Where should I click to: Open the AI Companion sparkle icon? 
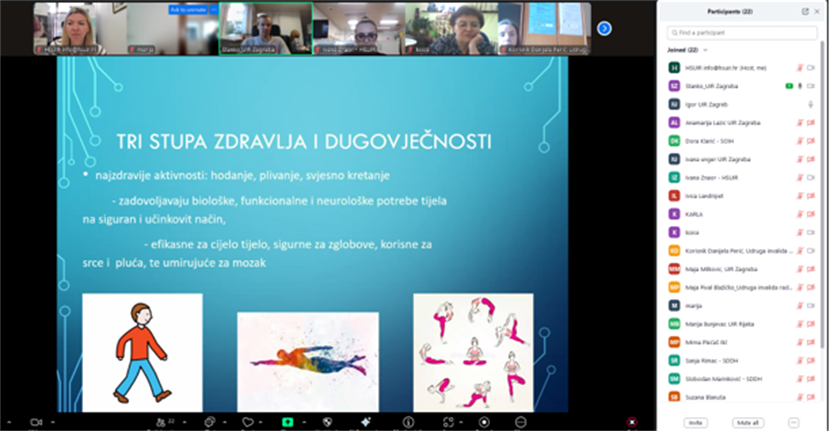[x=366, y=422]
